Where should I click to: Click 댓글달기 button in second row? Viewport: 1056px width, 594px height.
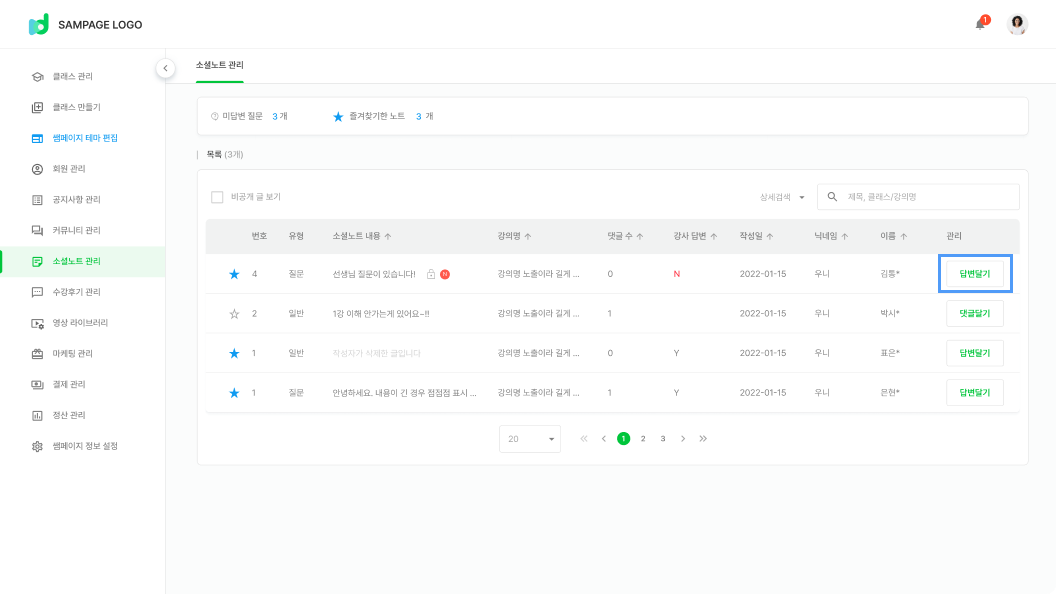(974, 313)
